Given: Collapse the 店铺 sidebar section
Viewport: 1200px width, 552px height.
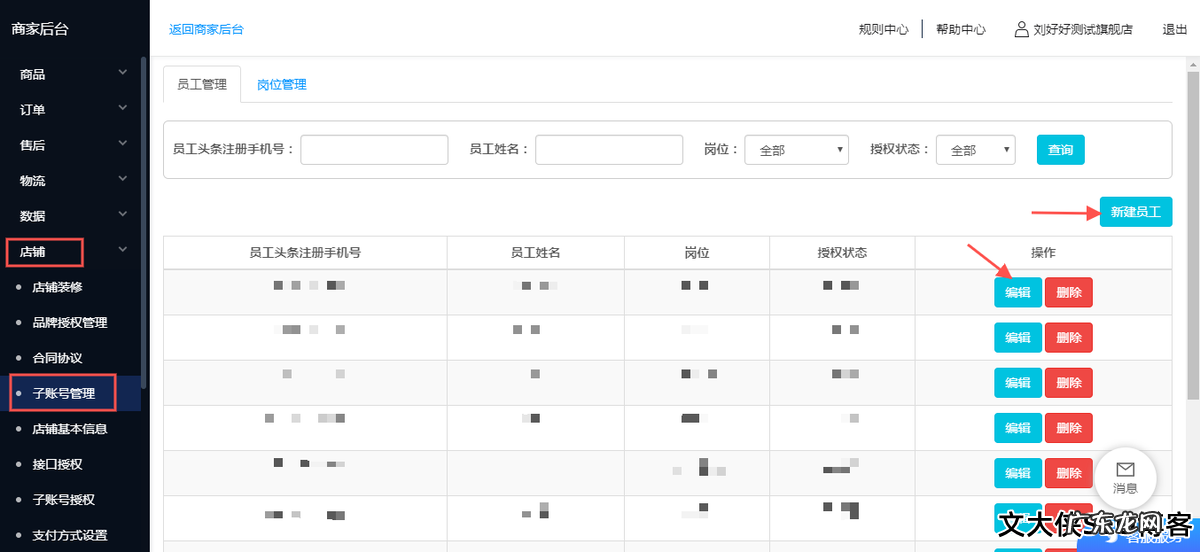Looking at the screenshot, I should (70, 252).
